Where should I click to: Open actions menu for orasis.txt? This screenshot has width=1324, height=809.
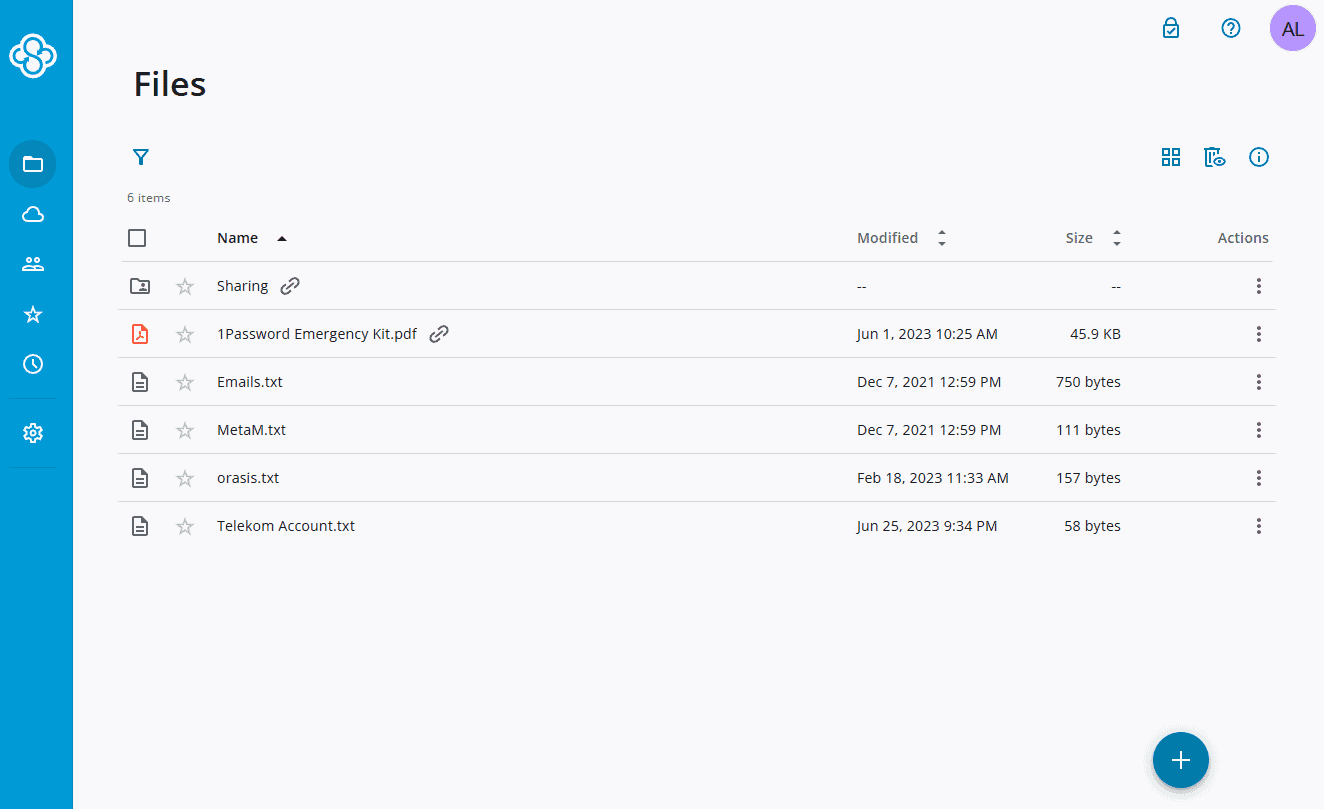tap(1258, 478)
